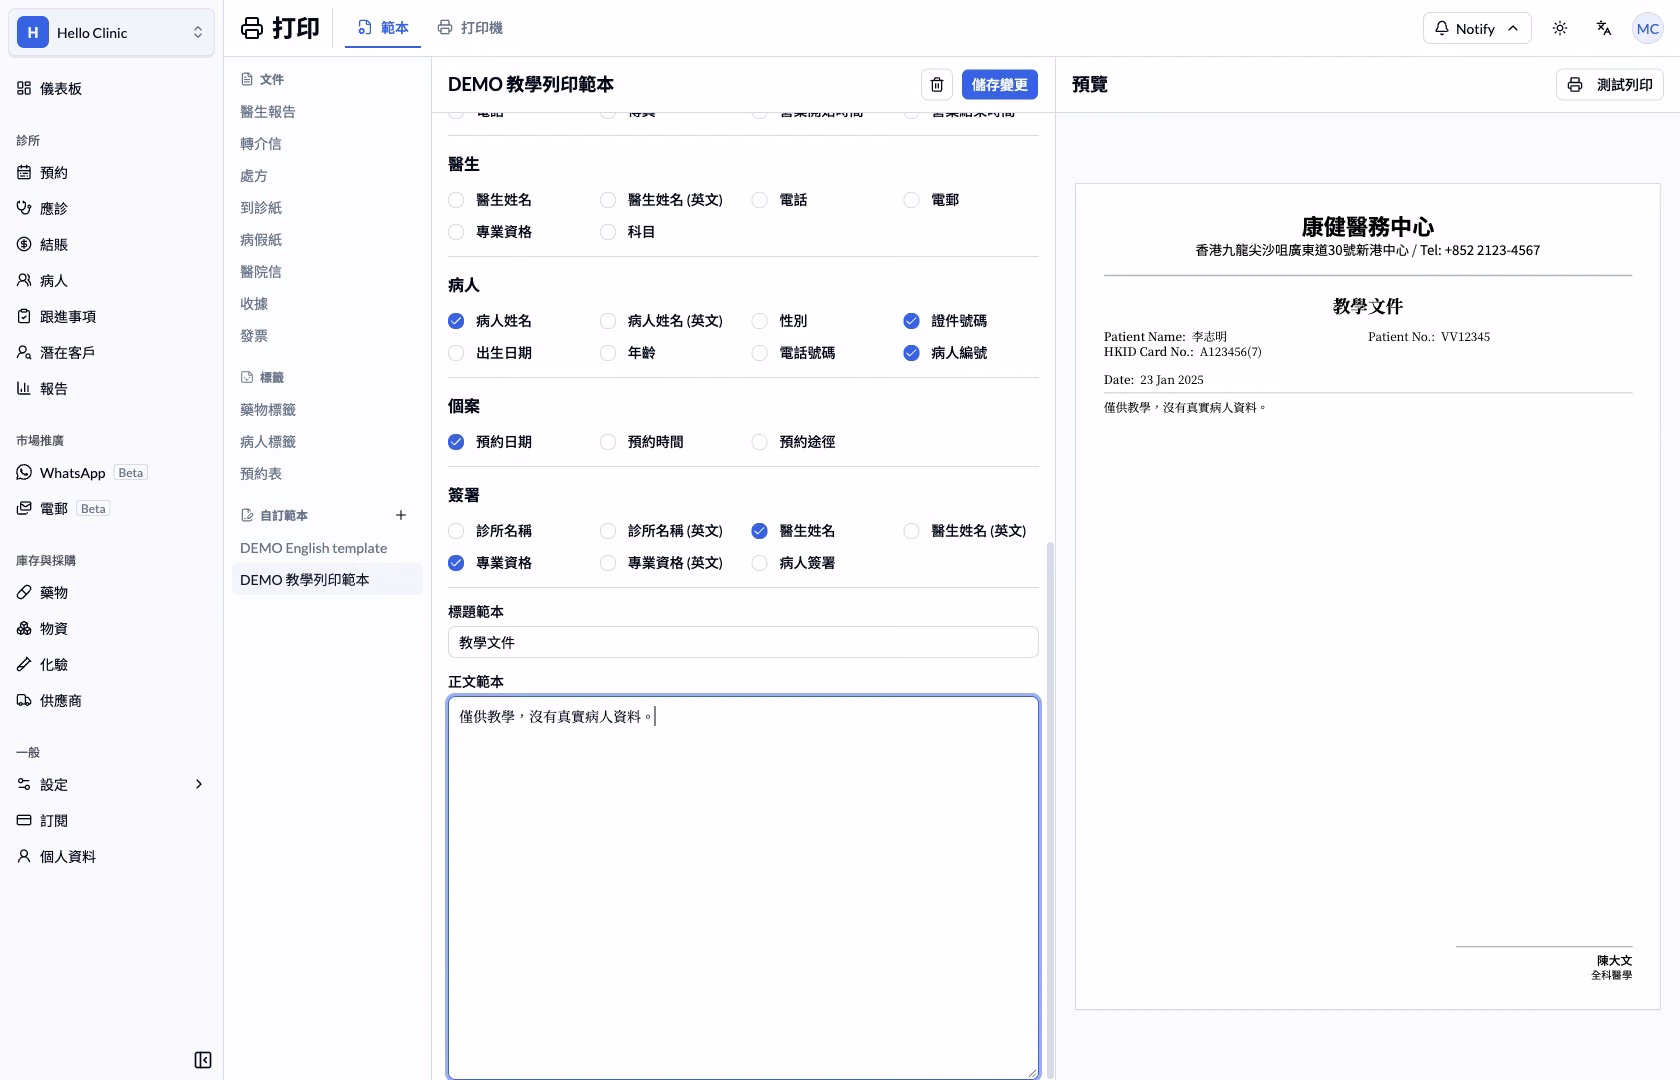Click 儲存變更 save changes button
Screen dimensions: 1680x1080
(x=1000, y=85)
